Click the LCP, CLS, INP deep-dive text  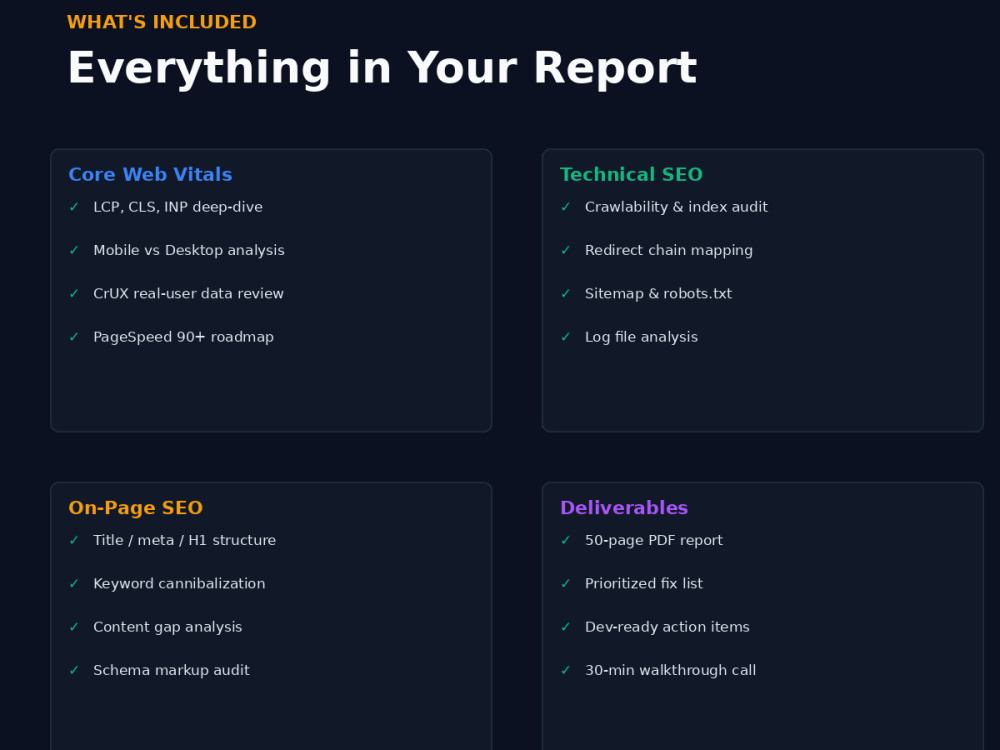point(178,207)
